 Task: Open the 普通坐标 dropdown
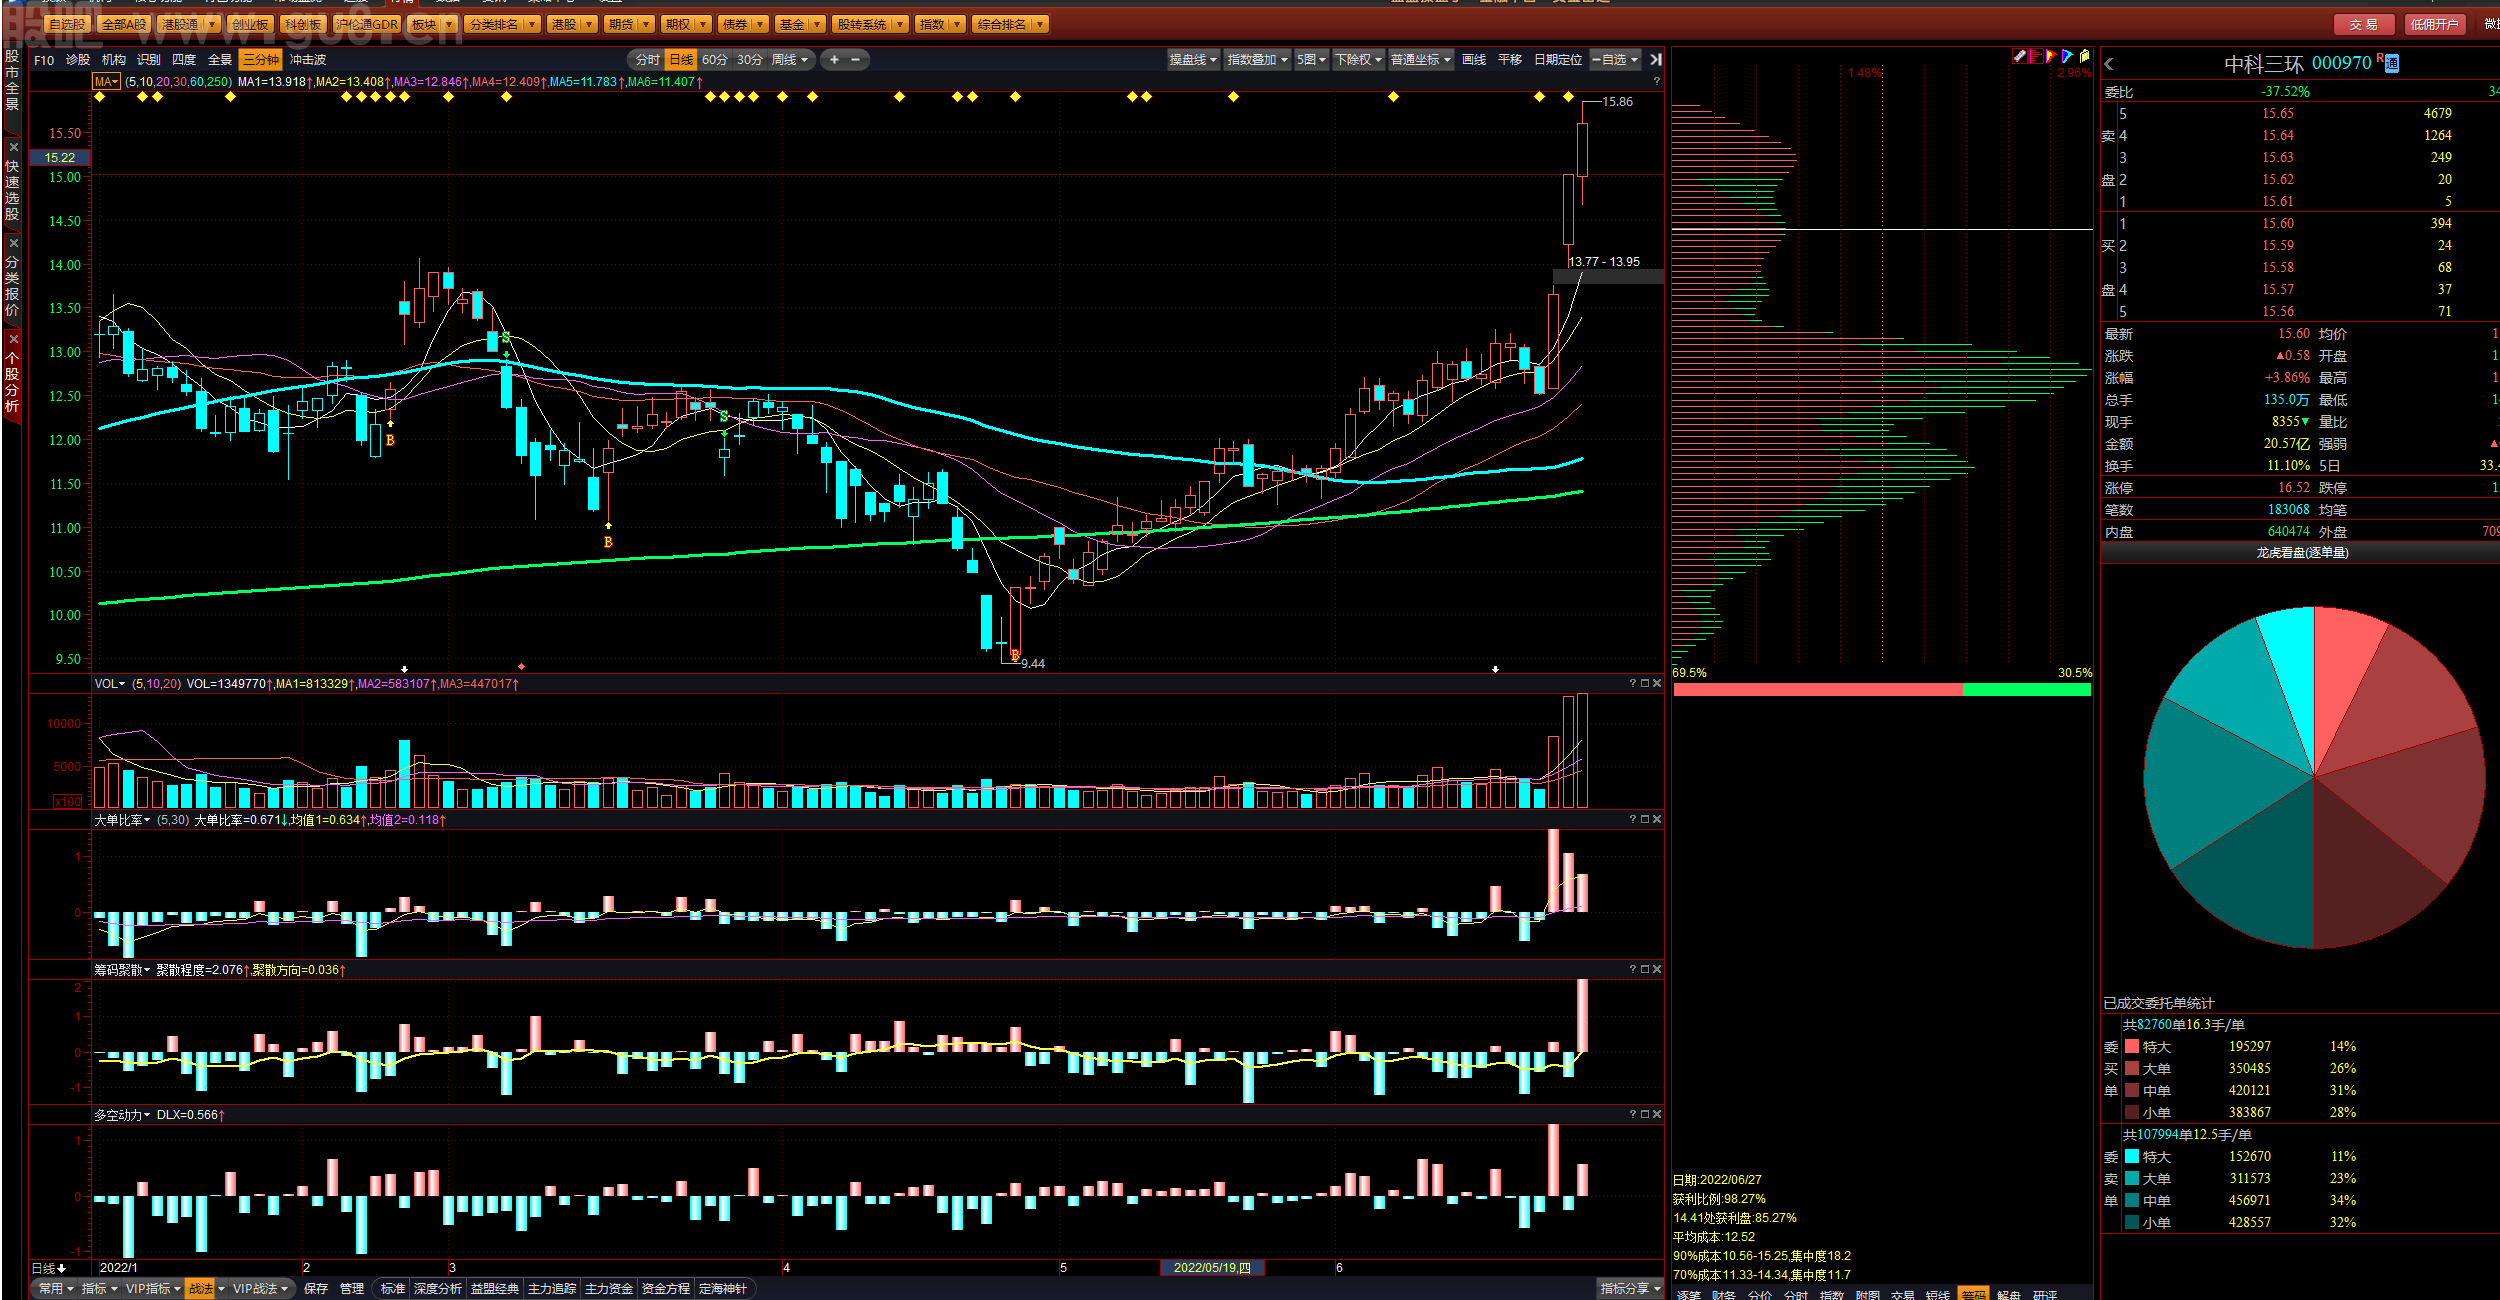1421,60
